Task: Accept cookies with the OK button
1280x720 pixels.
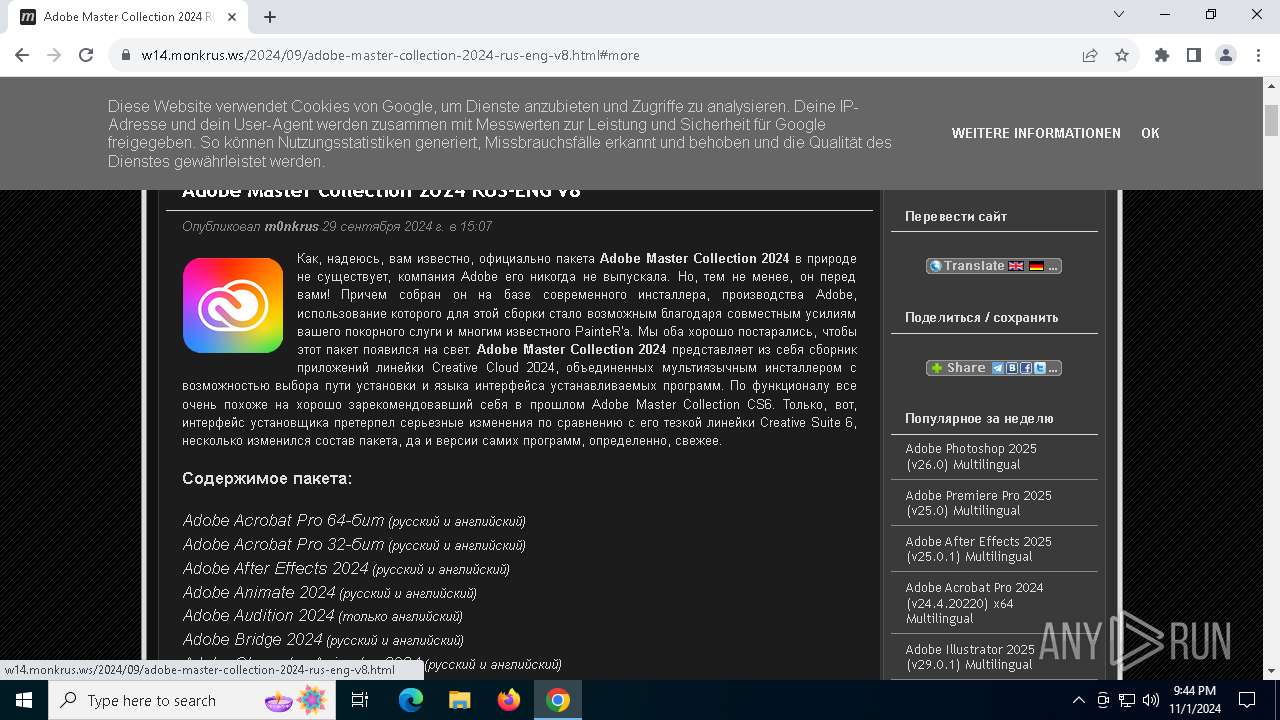Action: pyautogui.click(x=1150, y=133)
